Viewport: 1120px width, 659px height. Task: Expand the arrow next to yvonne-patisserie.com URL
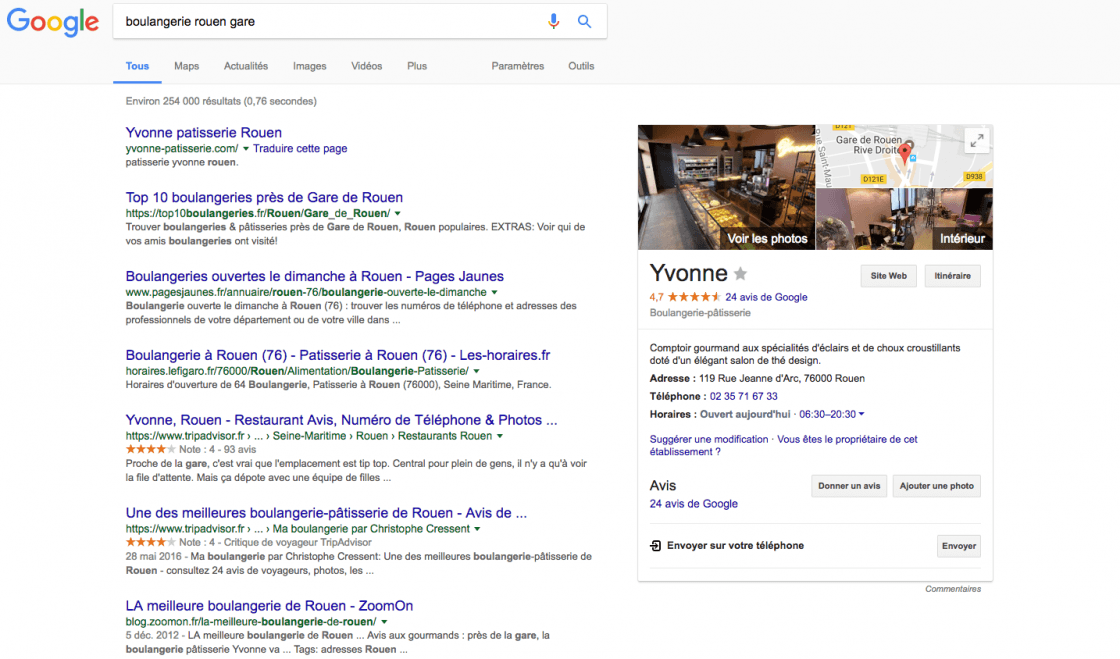pos(246,149)
